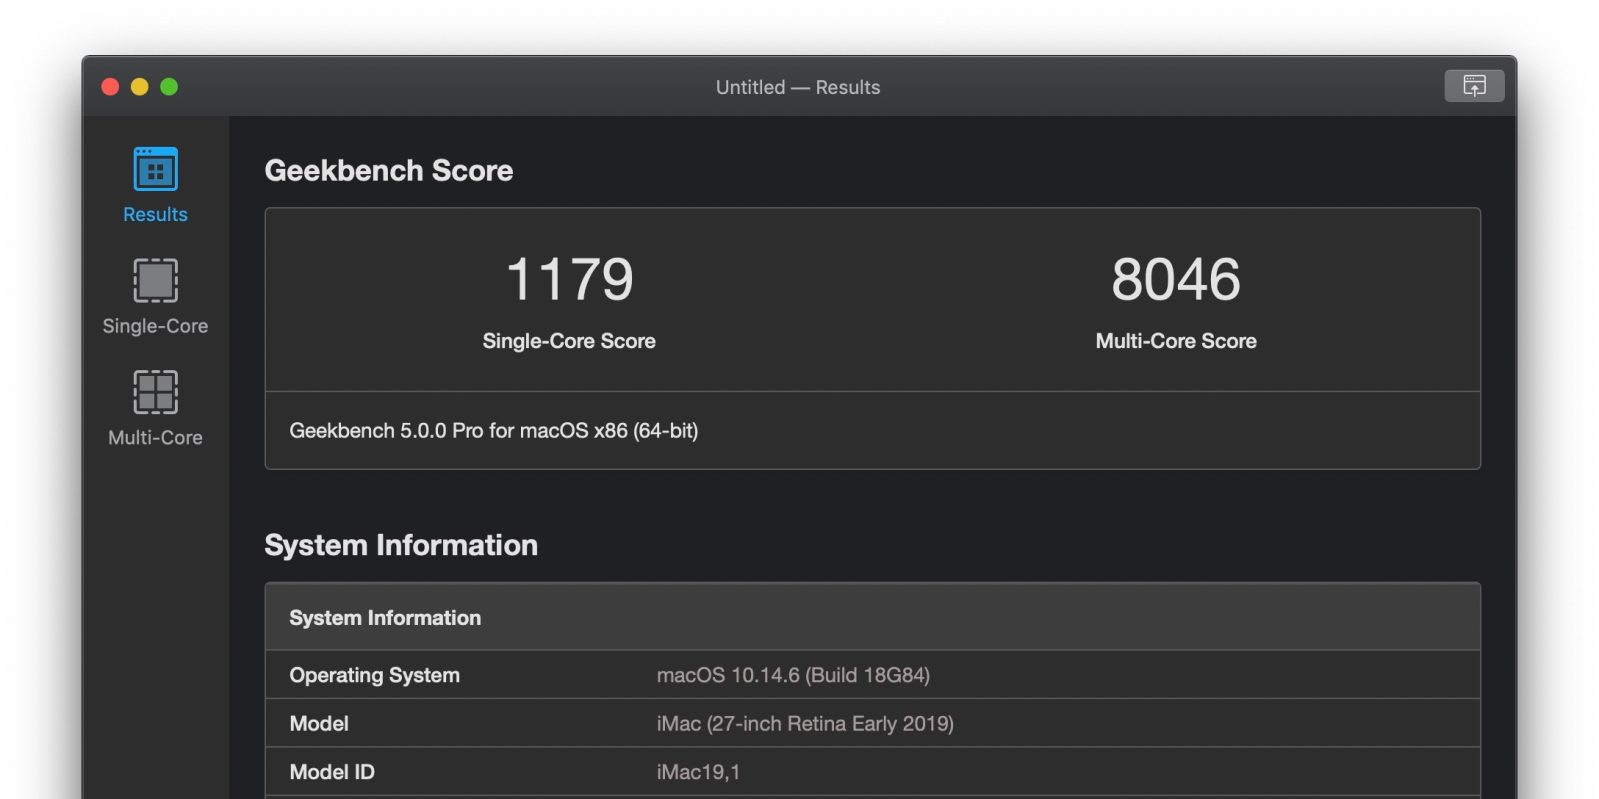Select the Single-Core sidebar icon
The image size is (1599, 799).
pyautogui.click(x=155, y=281)
